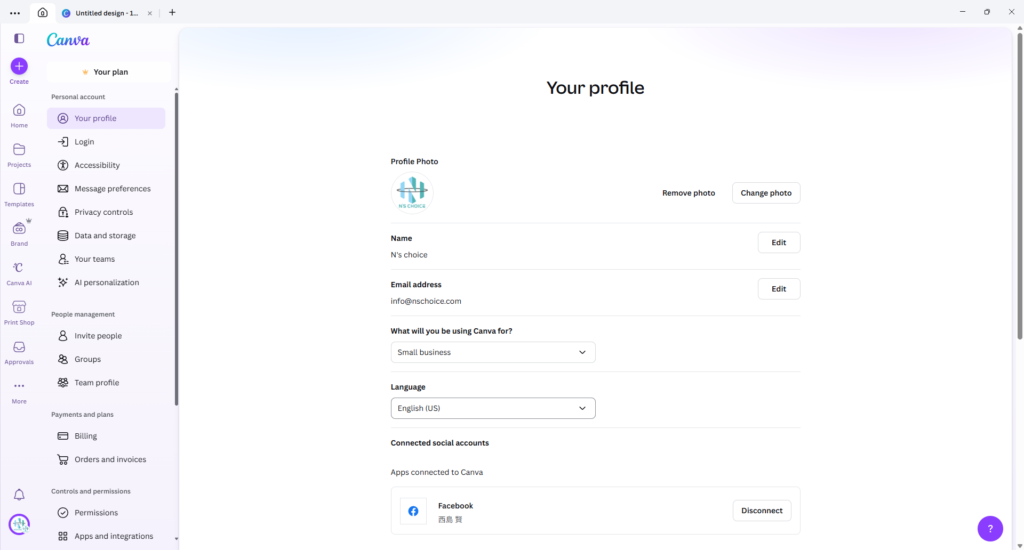Open Brand kit icon in sidebar
Viewport: 1024px width, 550px height.
tap(19, 228)
